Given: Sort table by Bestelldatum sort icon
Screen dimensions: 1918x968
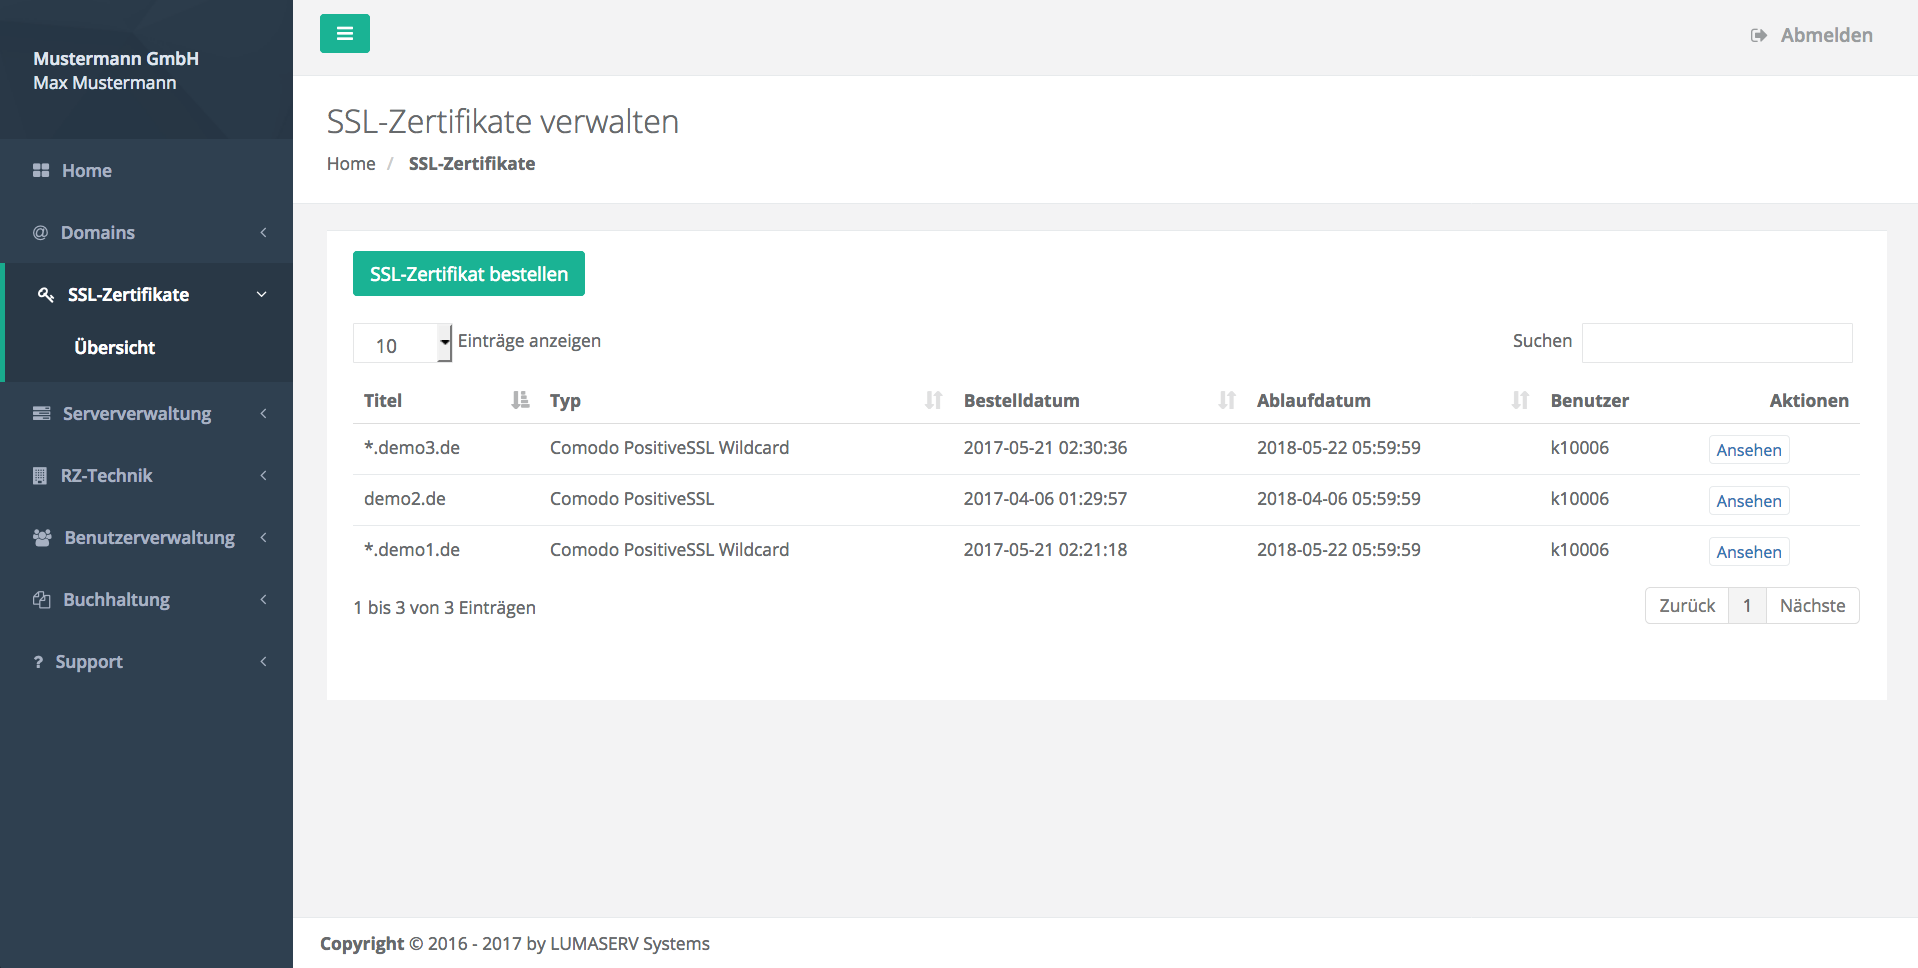Looking at the screenshot, I should point(1227,400).
